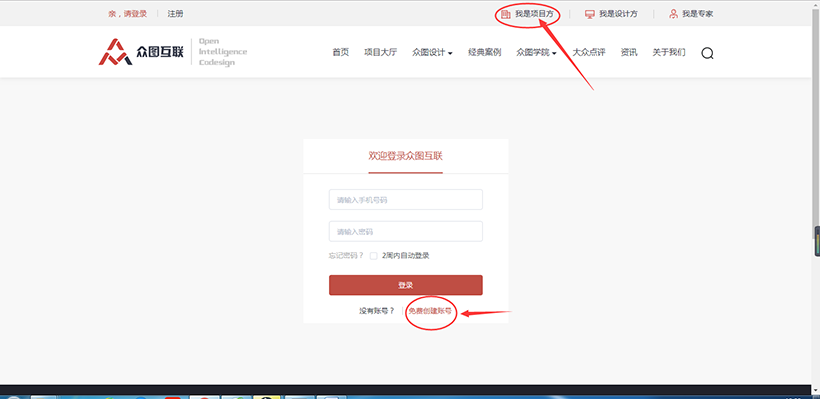Click the 没有账号？ text
This screenshot has width=820, height=399.
[x=377, y=311]
